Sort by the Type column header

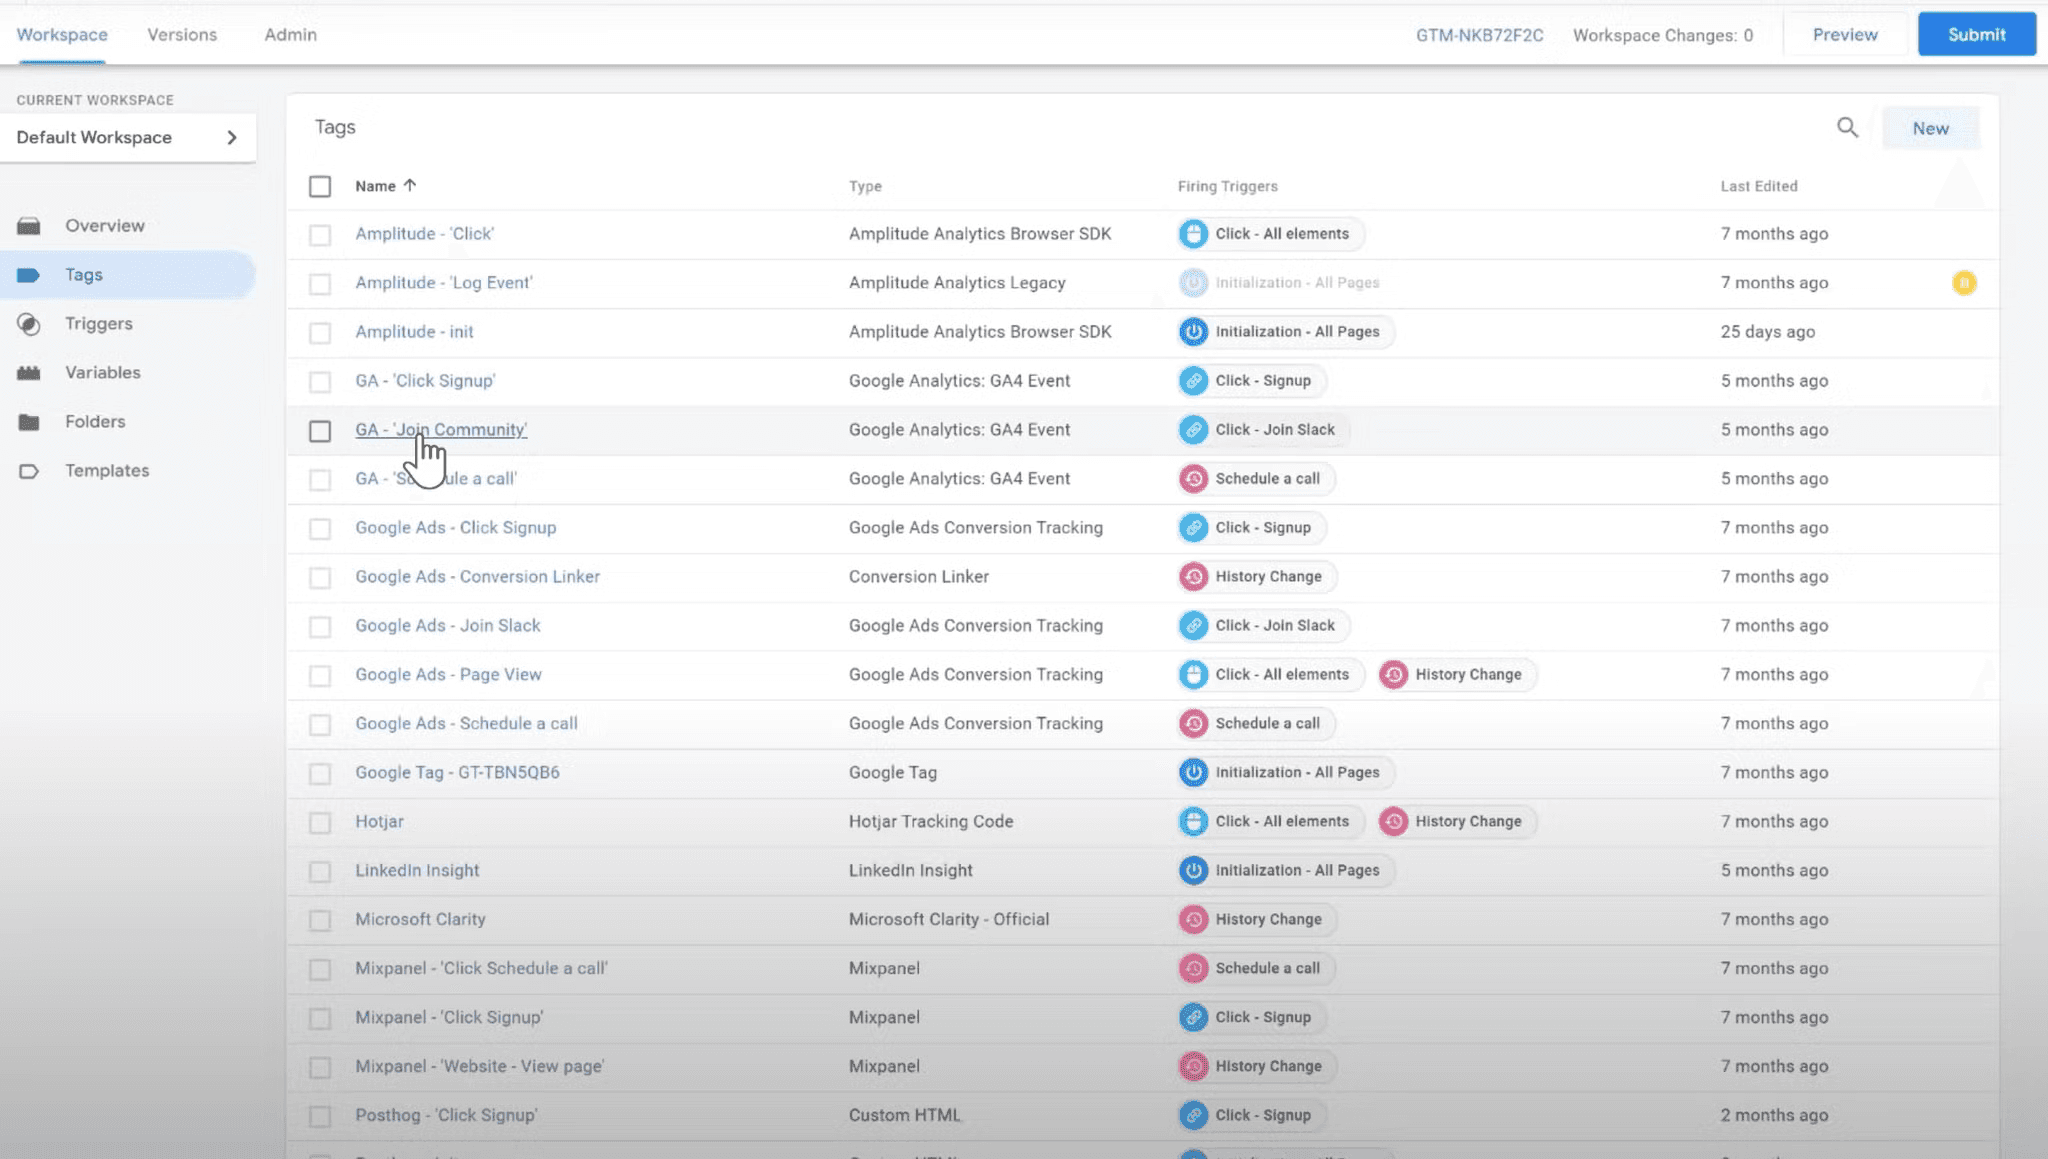coord(865,186)
